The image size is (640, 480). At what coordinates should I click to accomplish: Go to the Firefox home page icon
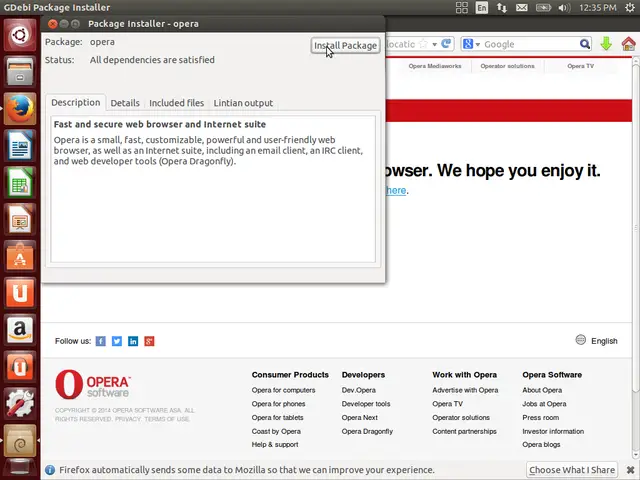[629, 44]
